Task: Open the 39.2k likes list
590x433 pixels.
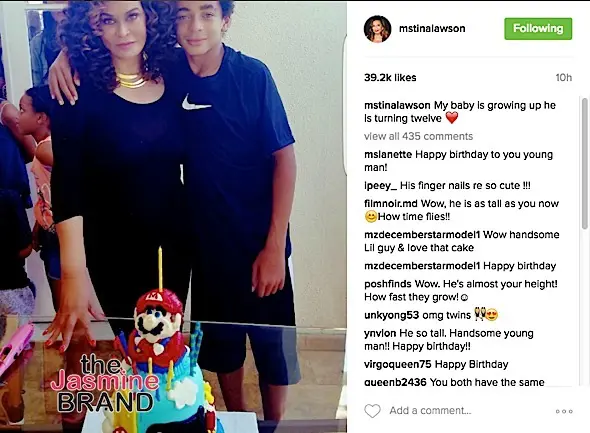Action: click(390, 77)
